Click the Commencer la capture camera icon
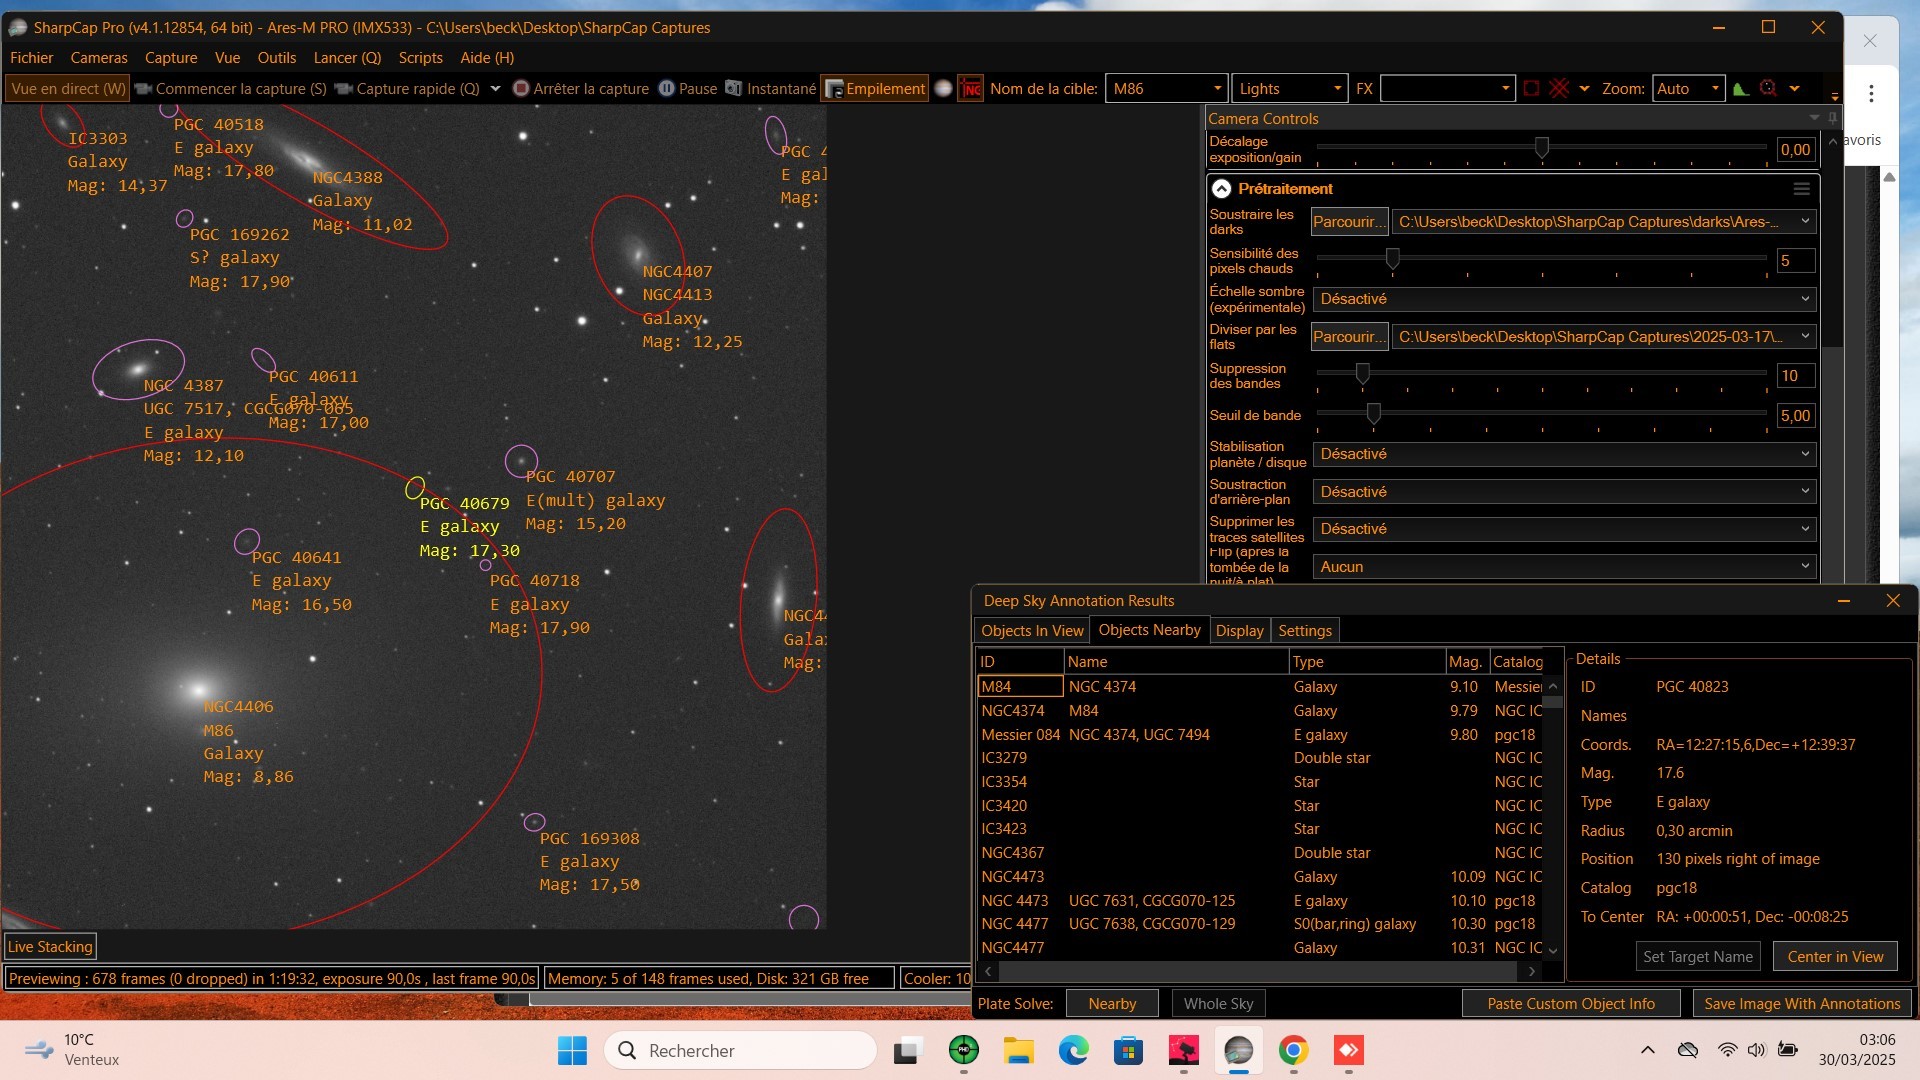This screenshot has height=1080, width=1920. click(143, 89)
